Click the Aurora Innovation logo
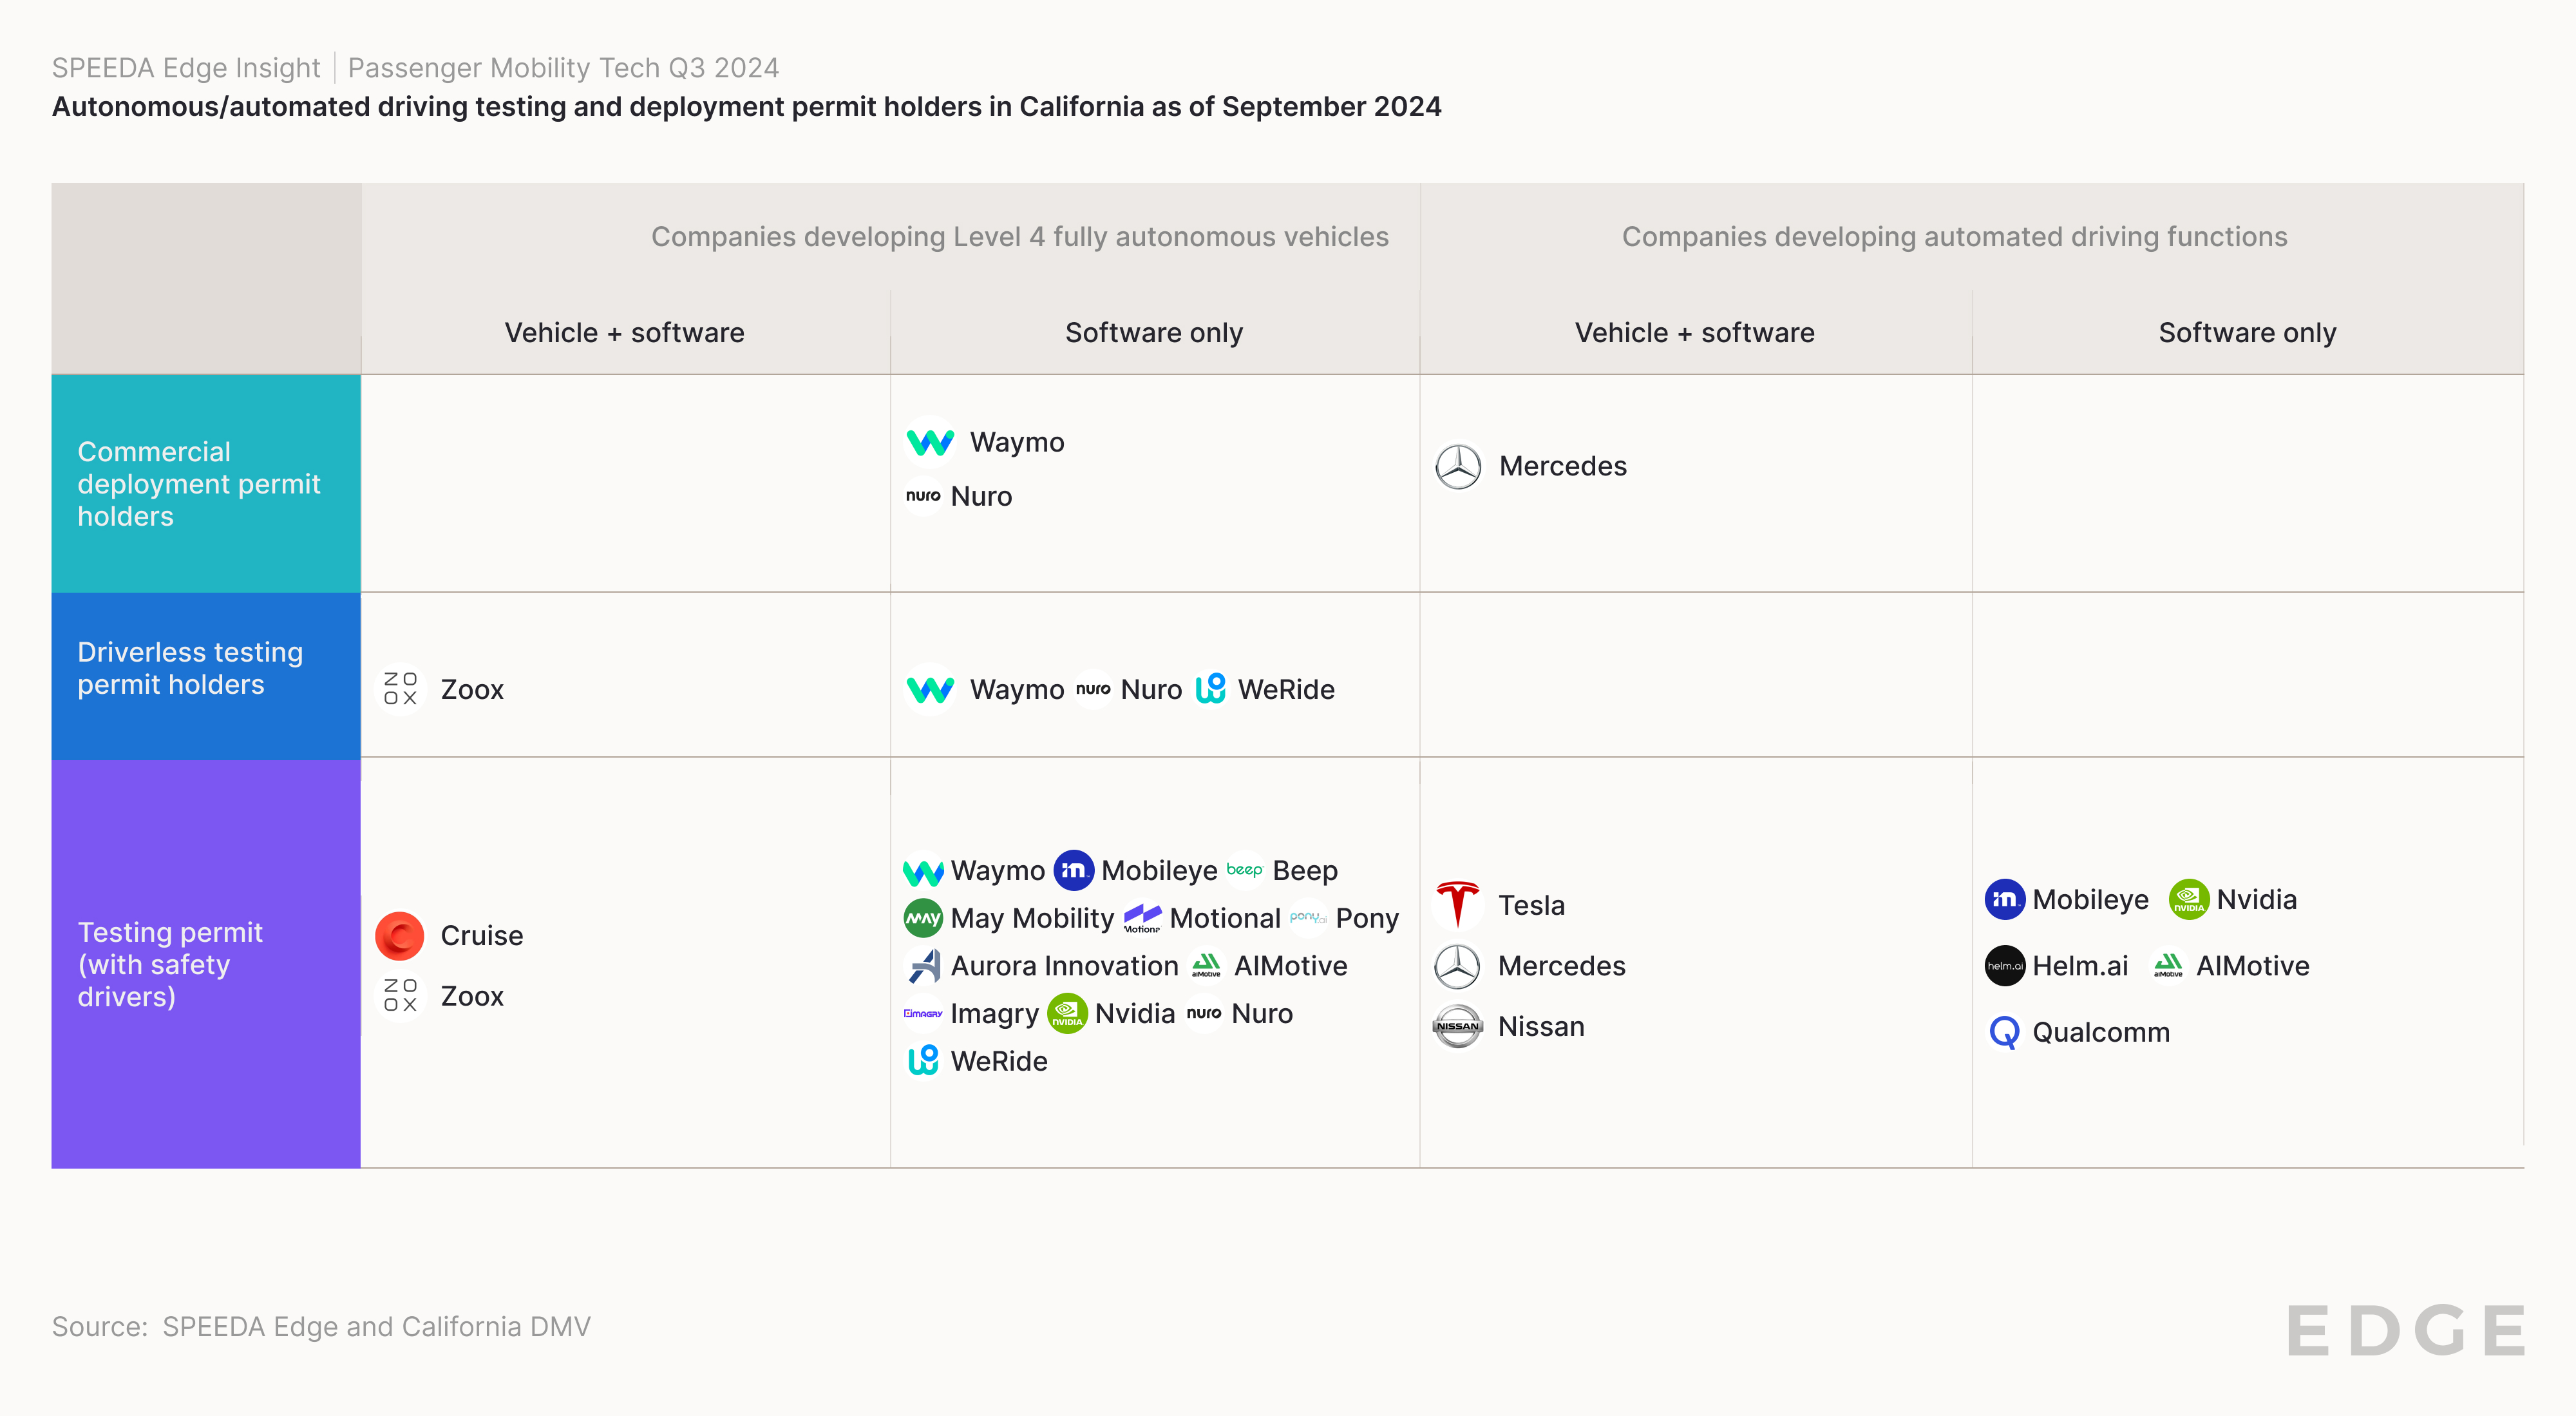2576x1416 pixels. [923, 966]
